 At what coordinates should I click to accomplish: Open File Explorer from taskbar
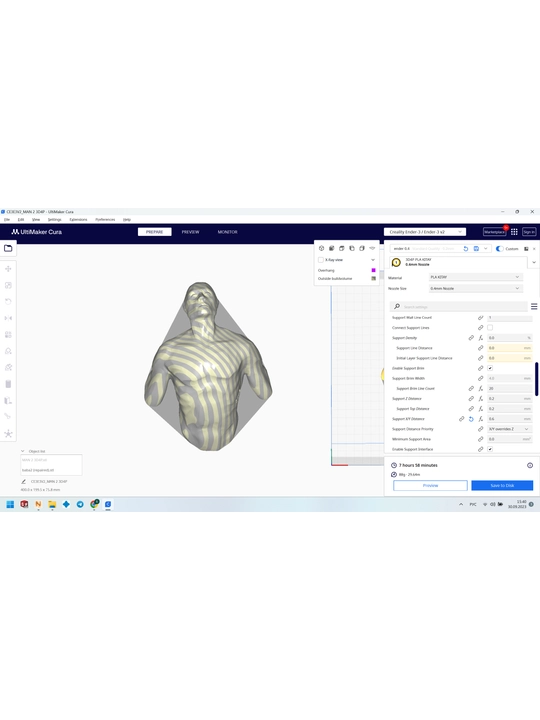[x=52, y=504]
